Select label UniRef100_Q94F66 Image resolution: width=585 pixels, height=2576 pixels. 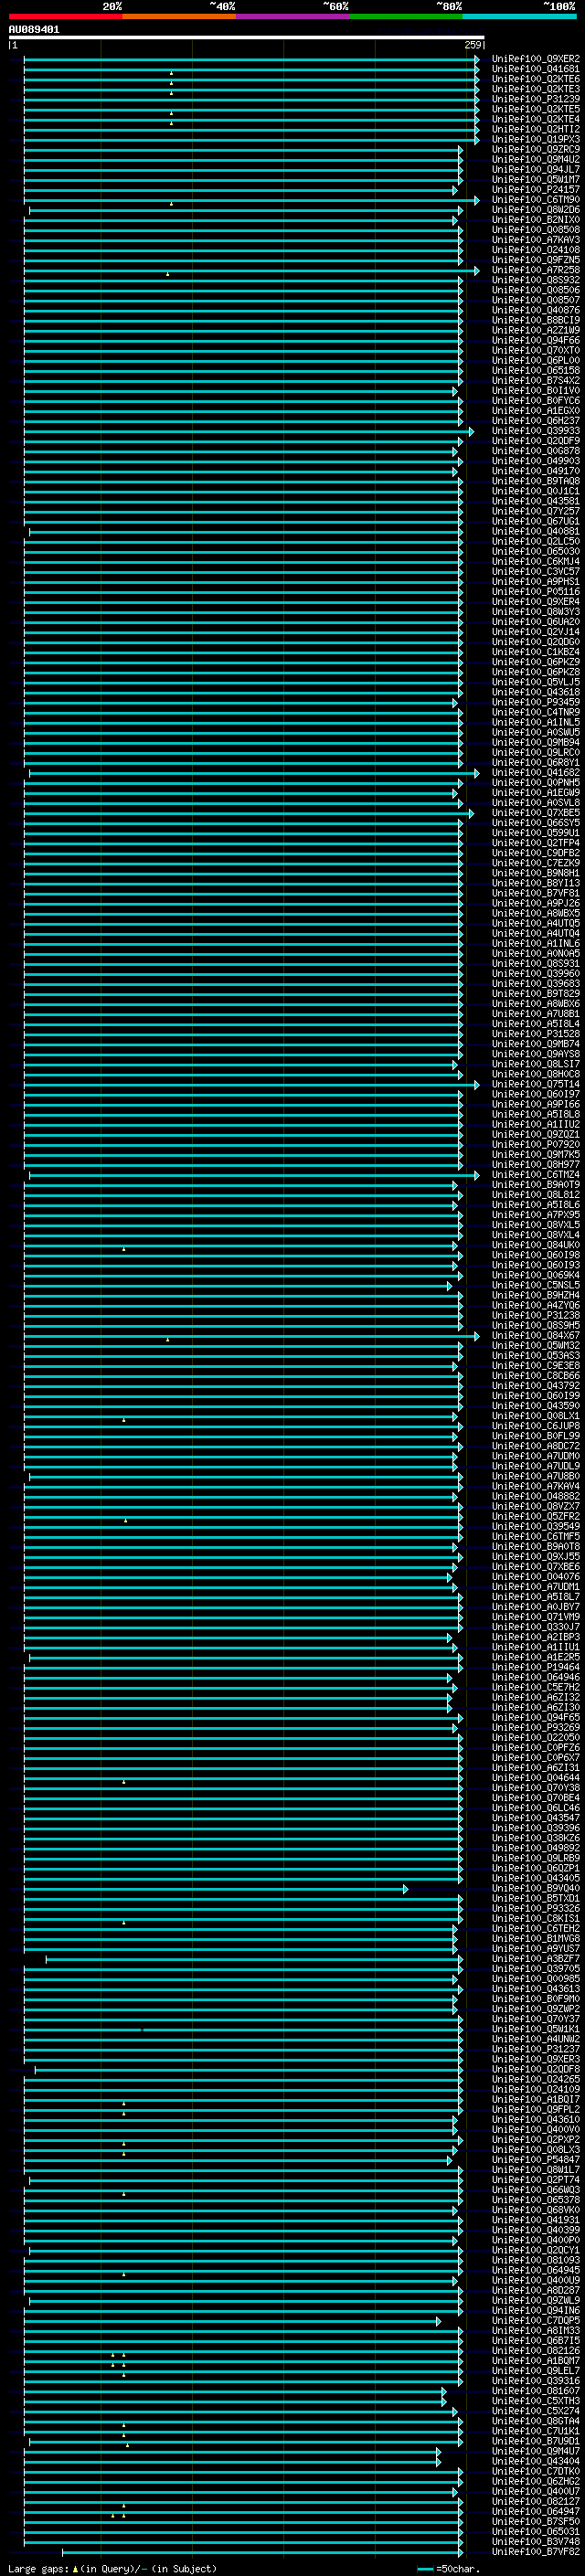[536, 340]
